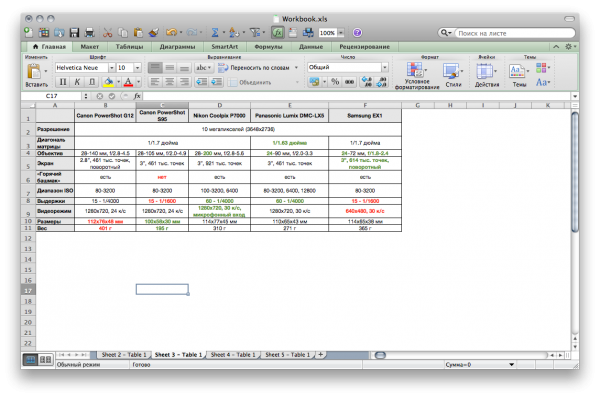Viewport: 600px width, 398px height.
Task: Redo the last undone action
Action: 192,33
